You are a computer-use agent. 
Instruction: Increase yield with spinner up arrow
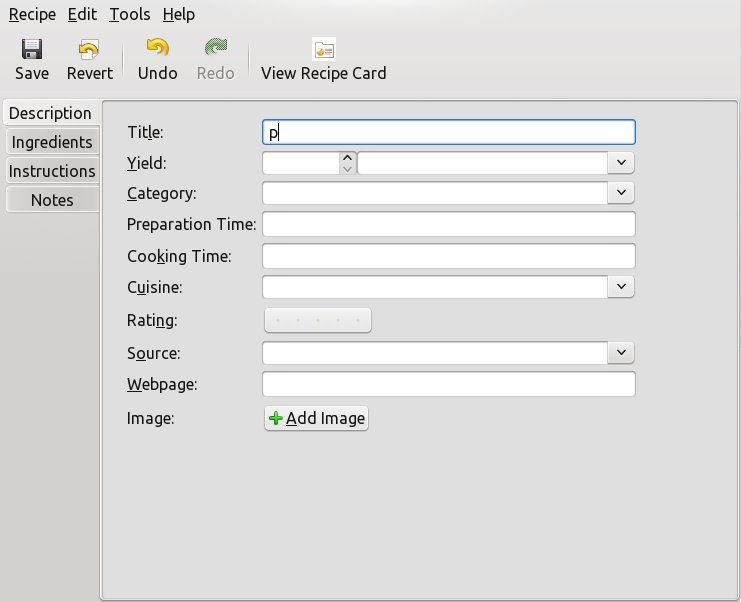(x=347, y=157)
